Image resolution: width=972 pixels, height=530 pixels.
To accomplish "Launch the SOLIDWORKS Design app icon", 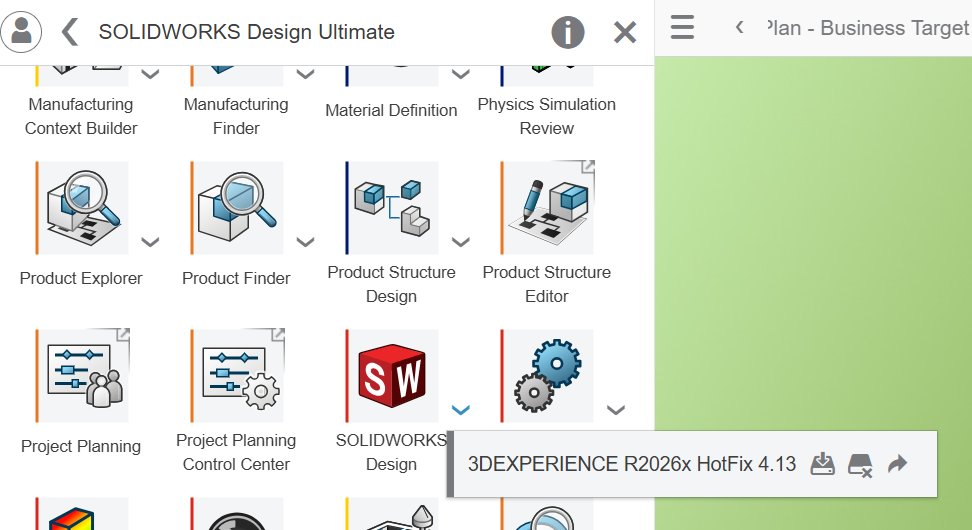I will click(392, 376).
